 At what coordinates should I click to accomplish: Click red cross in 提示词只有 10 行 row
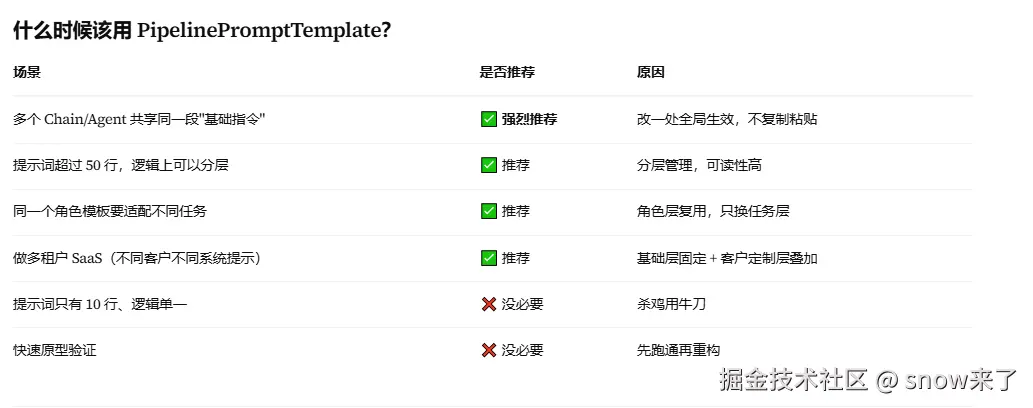click(x=489, y=304)
